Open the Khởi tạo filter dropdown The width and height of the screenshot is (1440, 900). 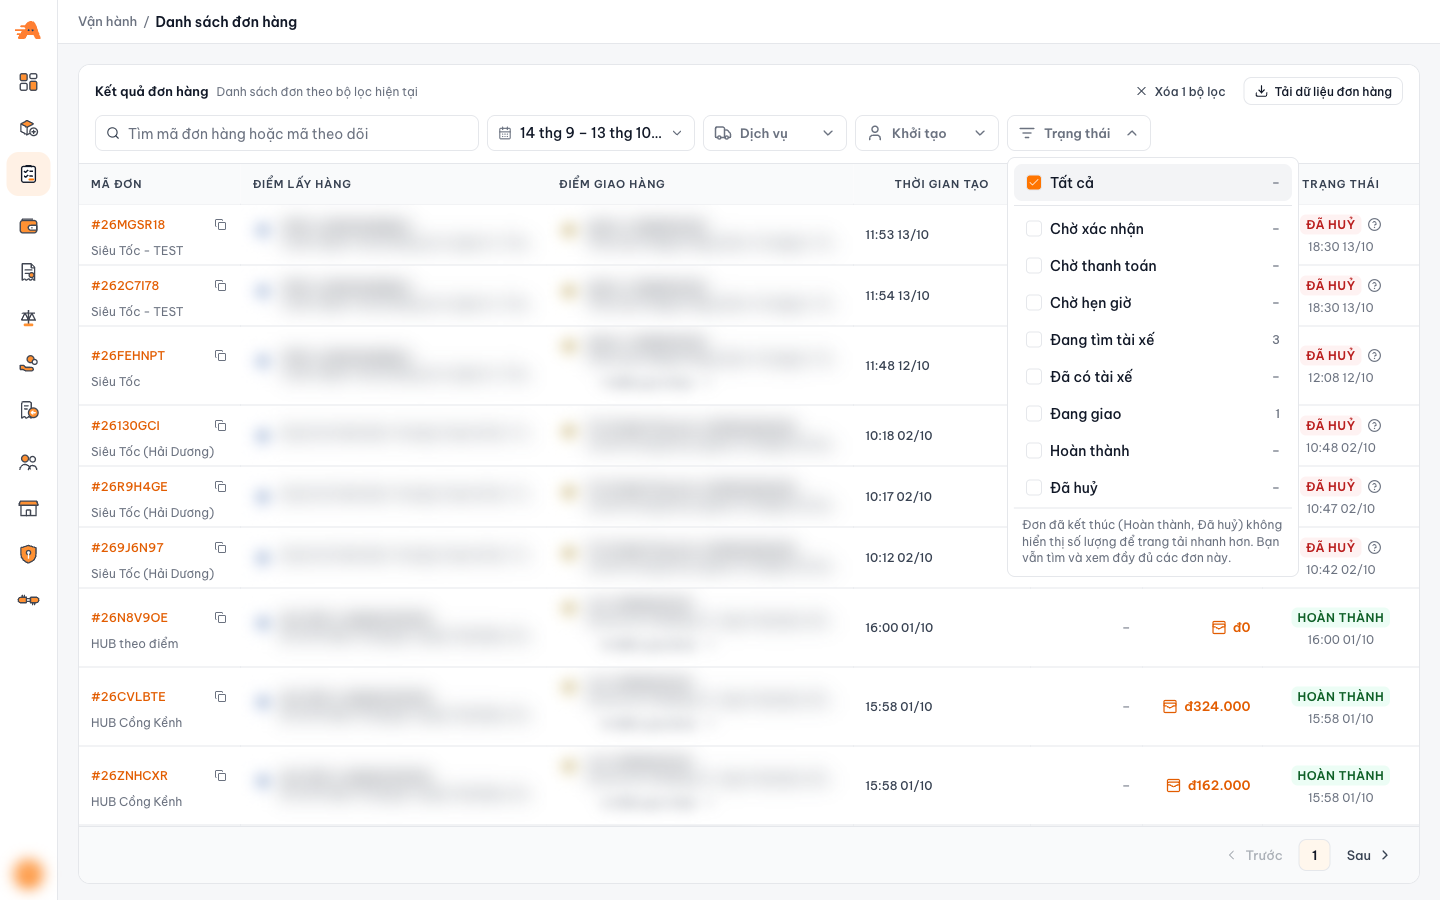tap(927, 133)
